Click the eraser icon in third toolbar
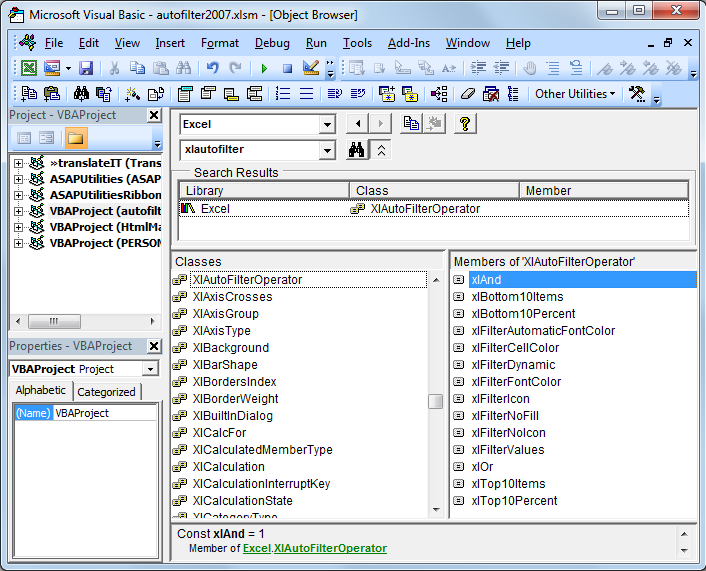This screenshot has height=571, width=706. point(468,94)
